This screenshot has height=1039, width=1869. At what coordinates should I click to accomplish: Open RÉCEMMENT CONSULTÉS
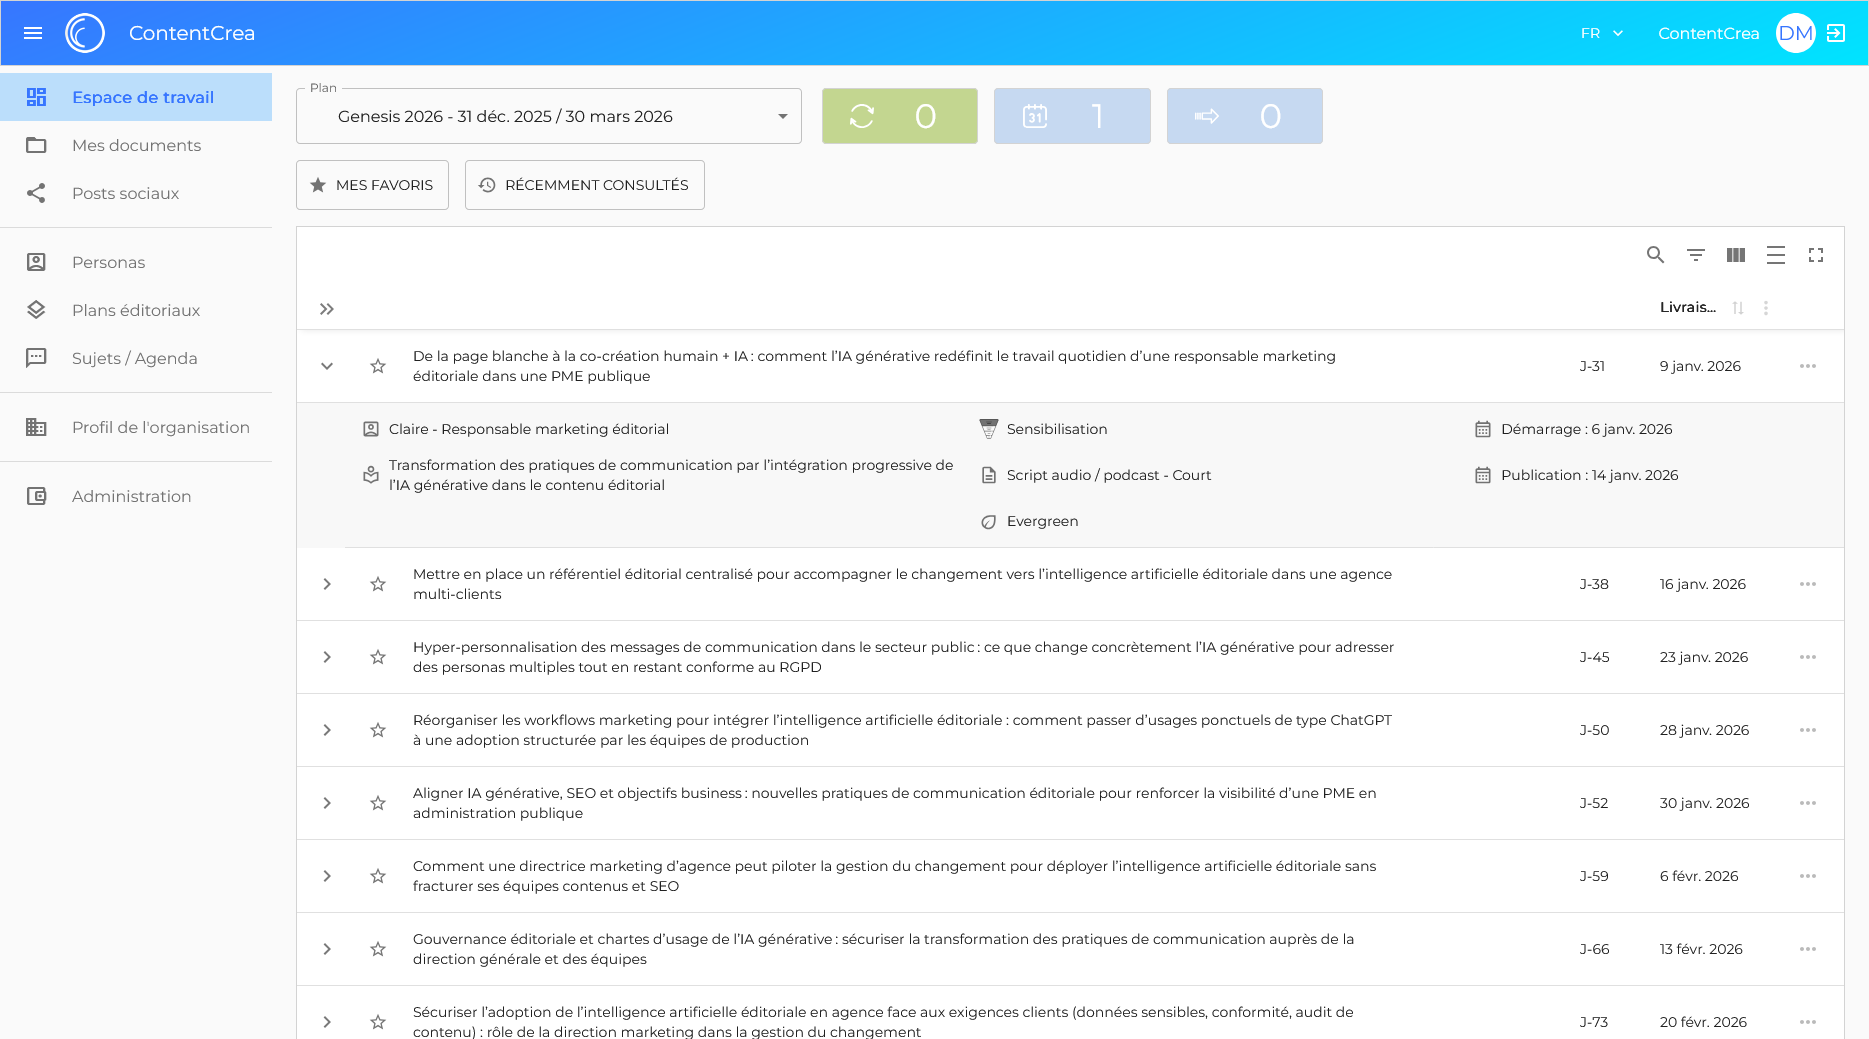584,185
